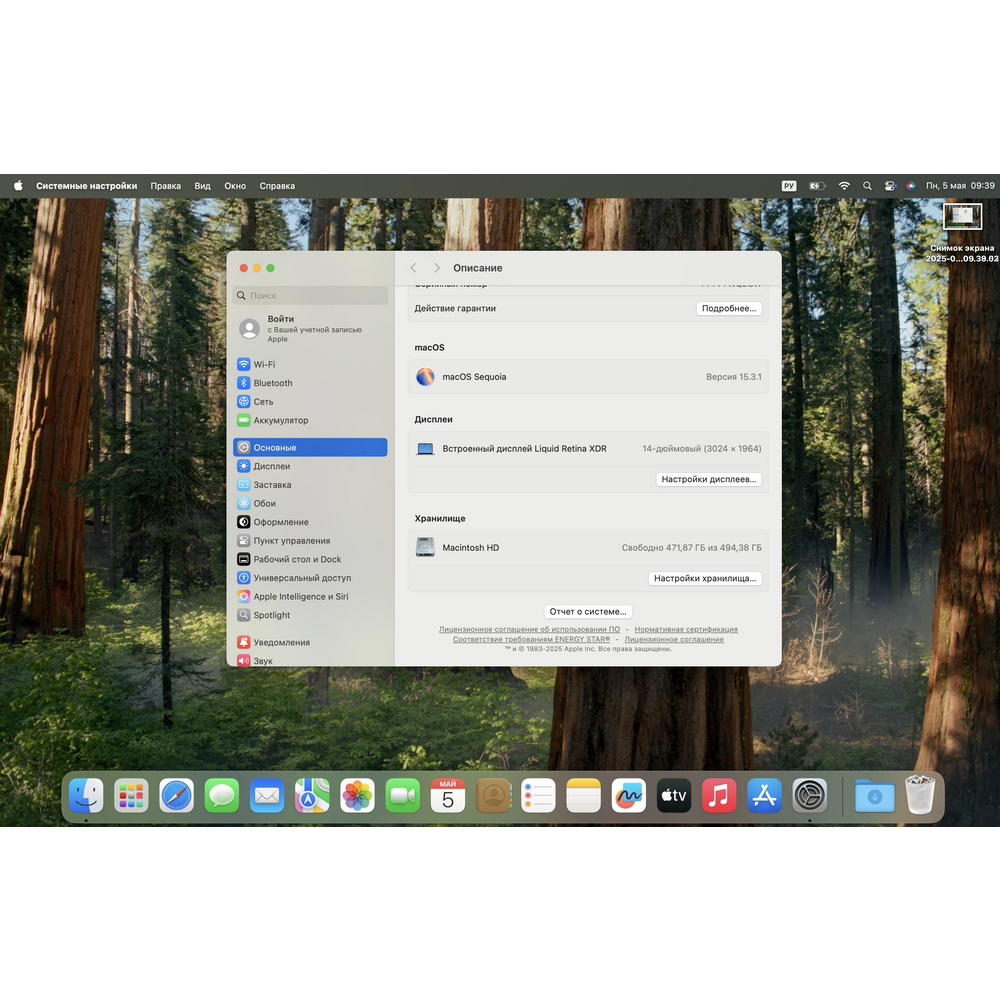Open App Store from the Dock
Image resolution: width=1000 pixels, height=1000 pixels.
click(765, 795)
